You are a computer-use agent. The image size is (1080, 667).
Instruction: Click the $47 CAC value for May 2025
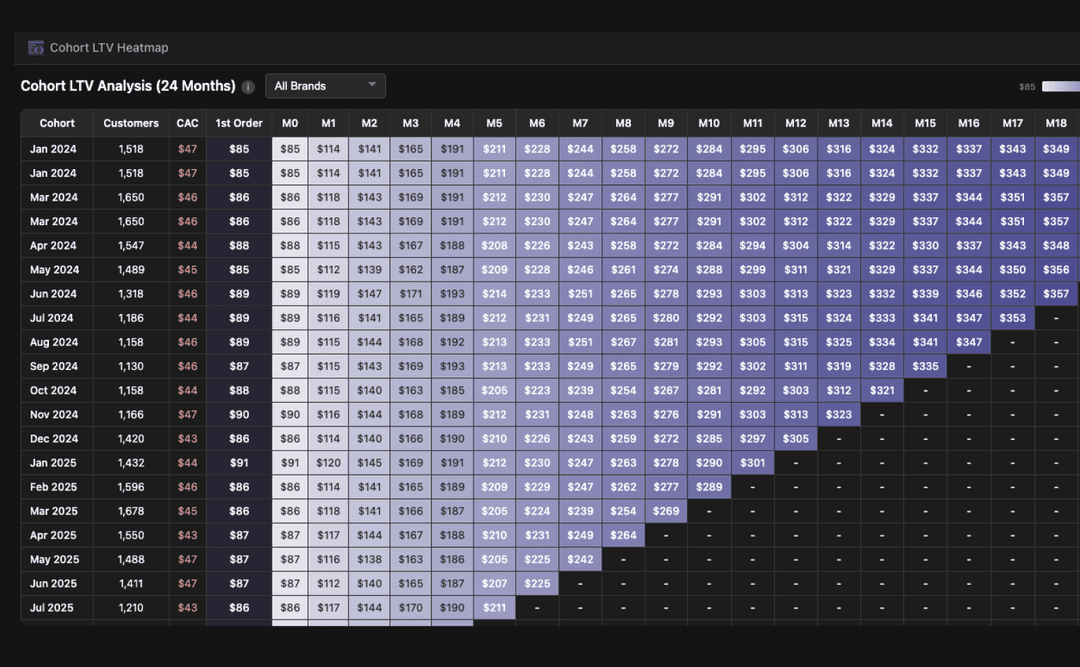click(x=187, y=559)
